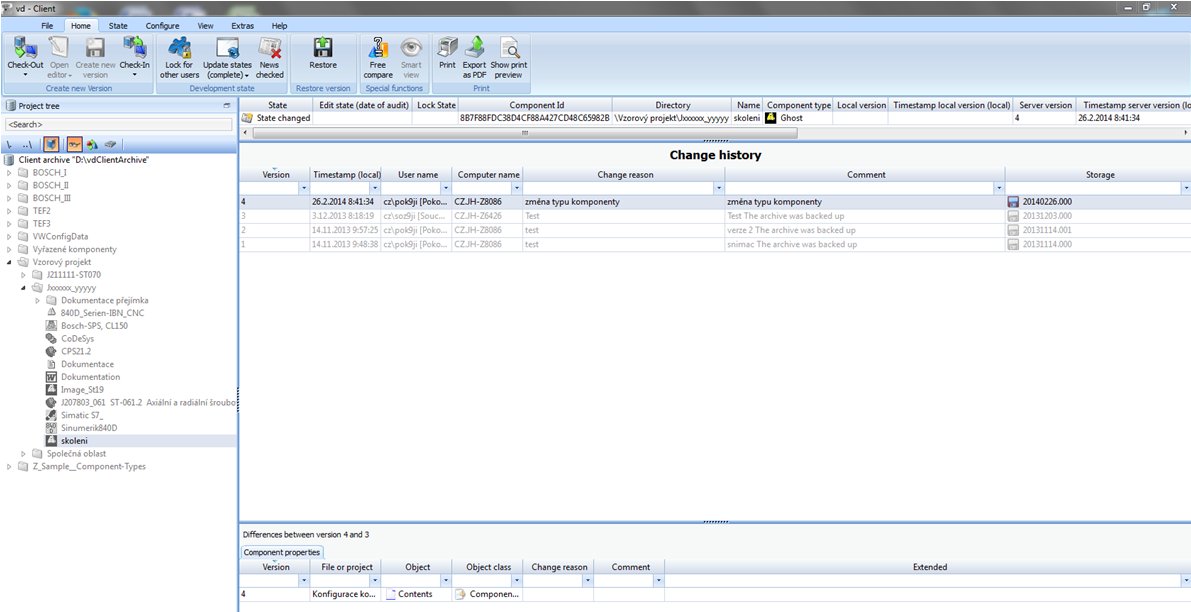Open Change reason filter dropdown in Change history
This screenshot has width=1191, height=612.
pyautogui.click(x=719, y=188)
